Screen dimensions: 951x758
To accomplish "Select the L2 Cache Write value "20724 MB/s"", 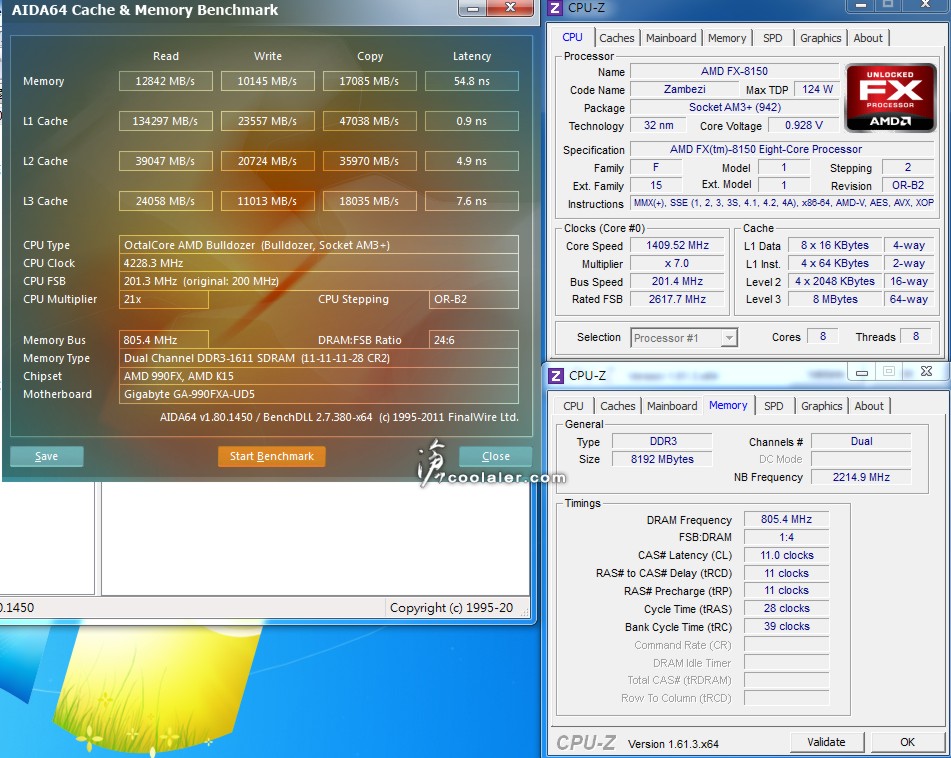I will pyautogui.click(x=267, y=161).
